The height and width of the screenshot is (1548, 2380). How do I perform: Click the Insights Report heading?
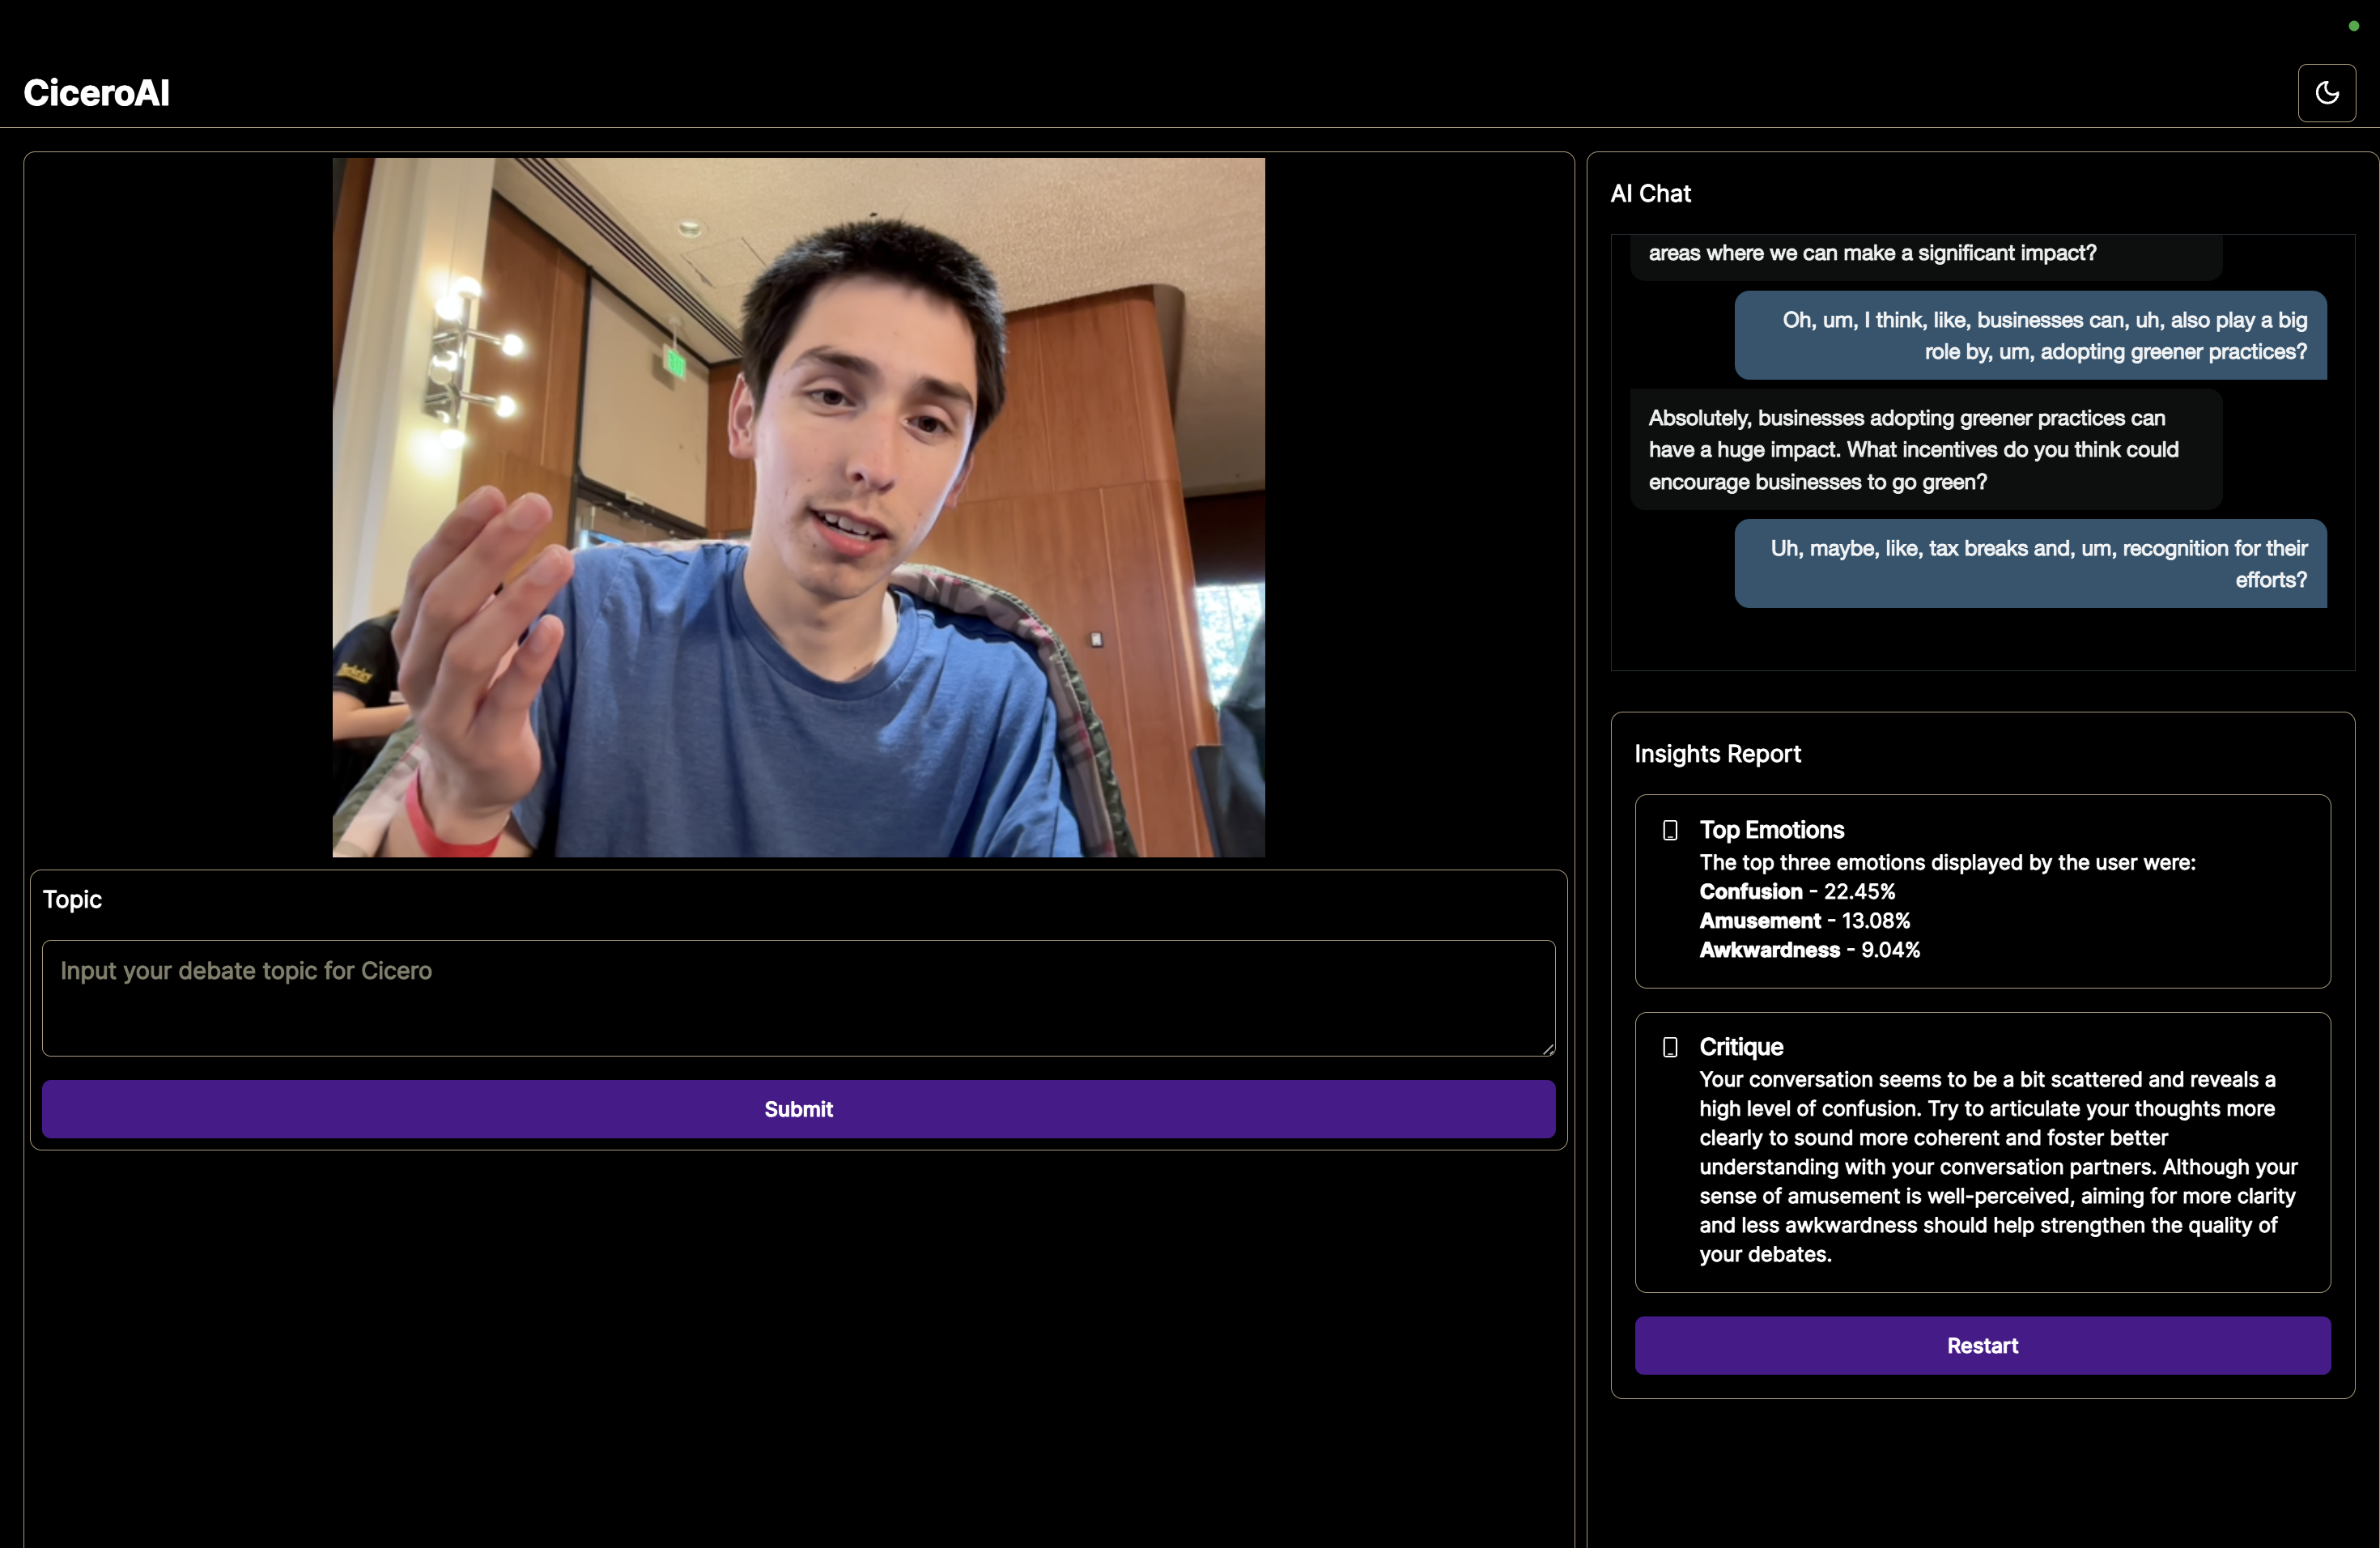tap(1717, 754)
